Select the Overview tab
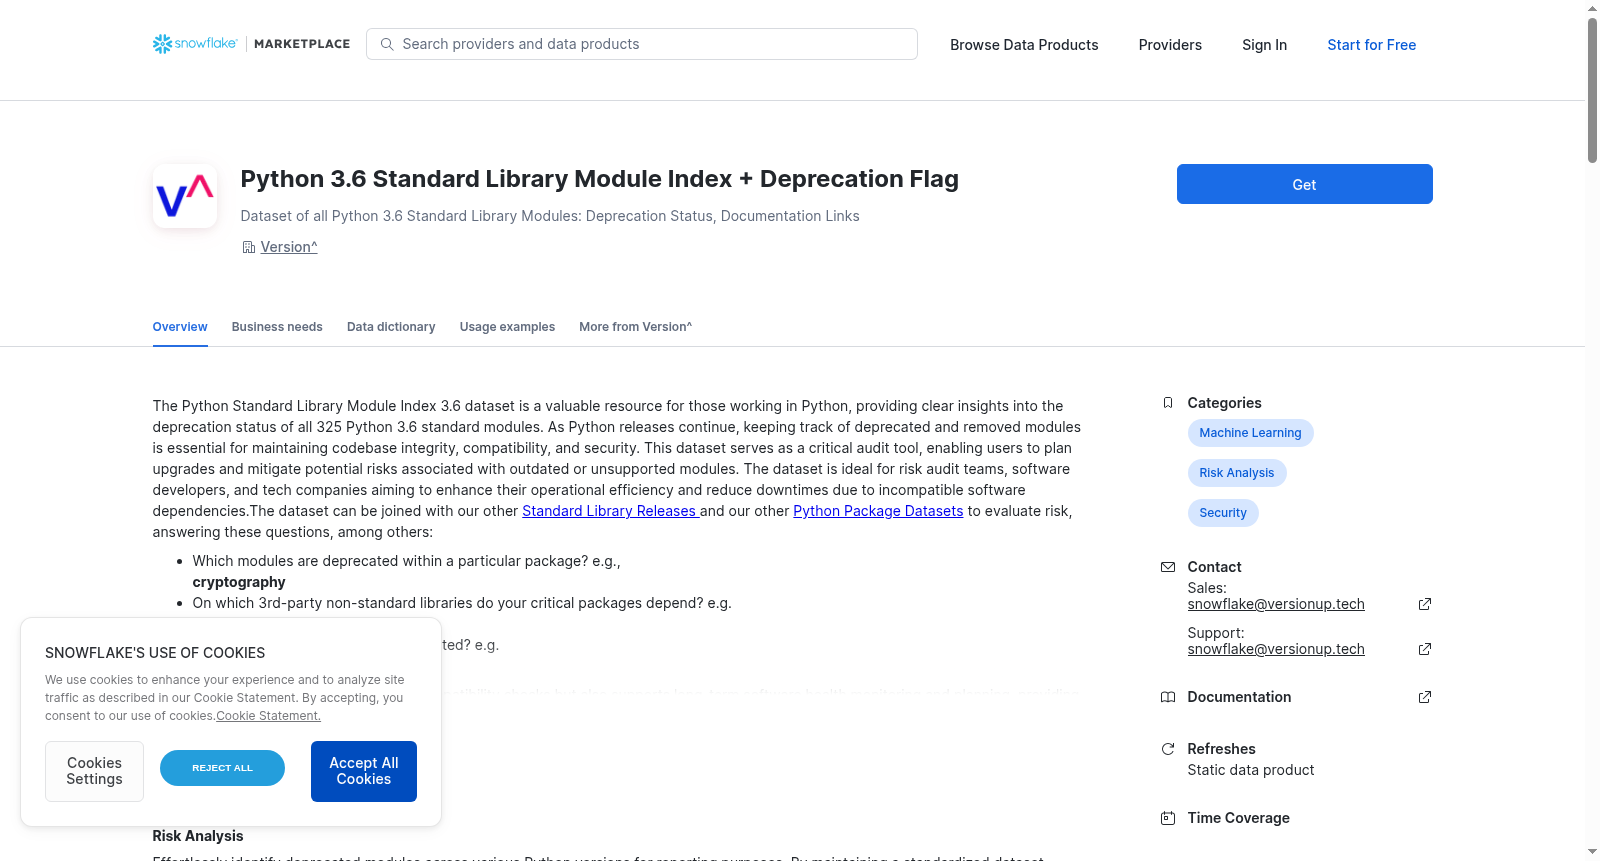Screen dimensions: 1600x861 (180, 327)
